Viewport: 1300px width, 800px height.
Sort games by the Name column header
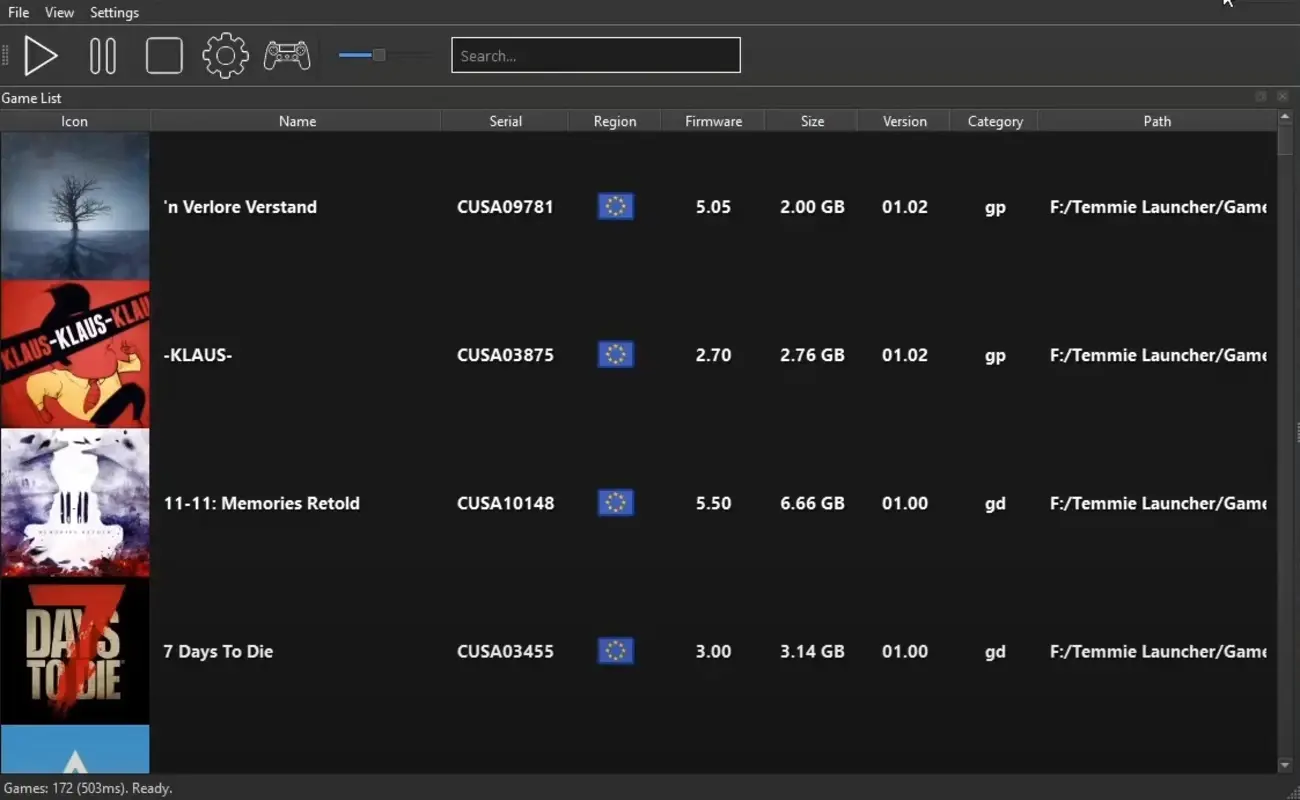click(297, 120)
